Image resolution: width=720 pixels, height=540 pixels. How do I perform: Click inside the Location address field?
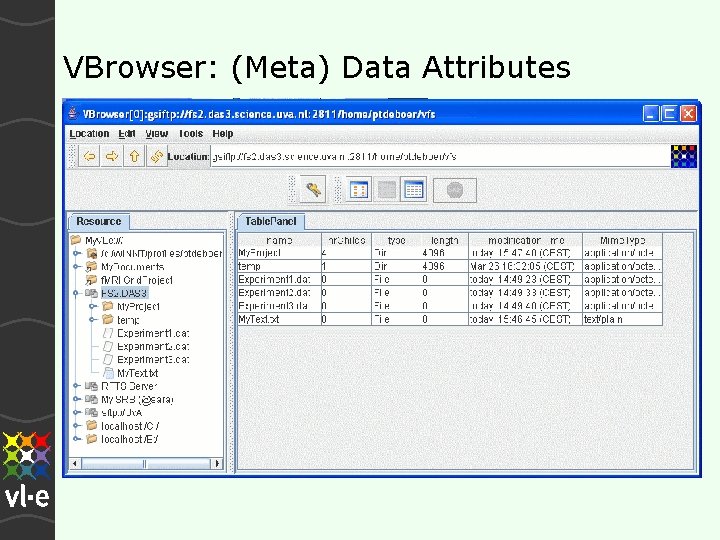pyautogui.click(x=440, y=157)
